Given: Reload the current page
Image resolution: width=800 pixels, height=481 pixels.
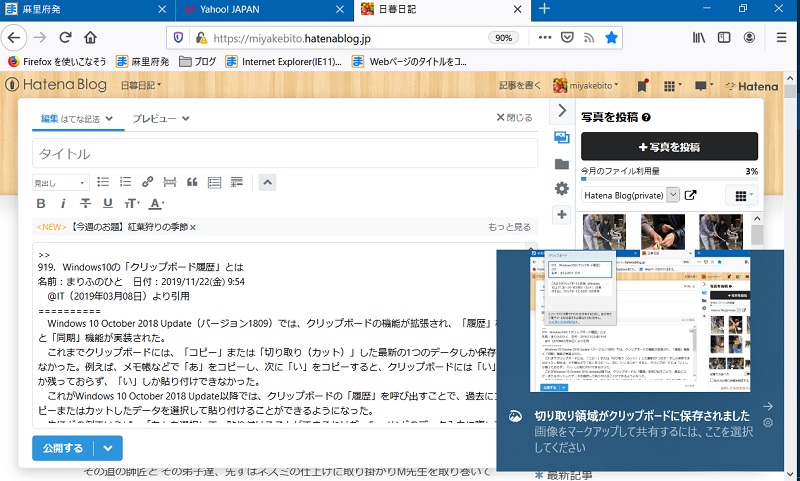Looking at the screenshot, I should click(x=65, y=37).
